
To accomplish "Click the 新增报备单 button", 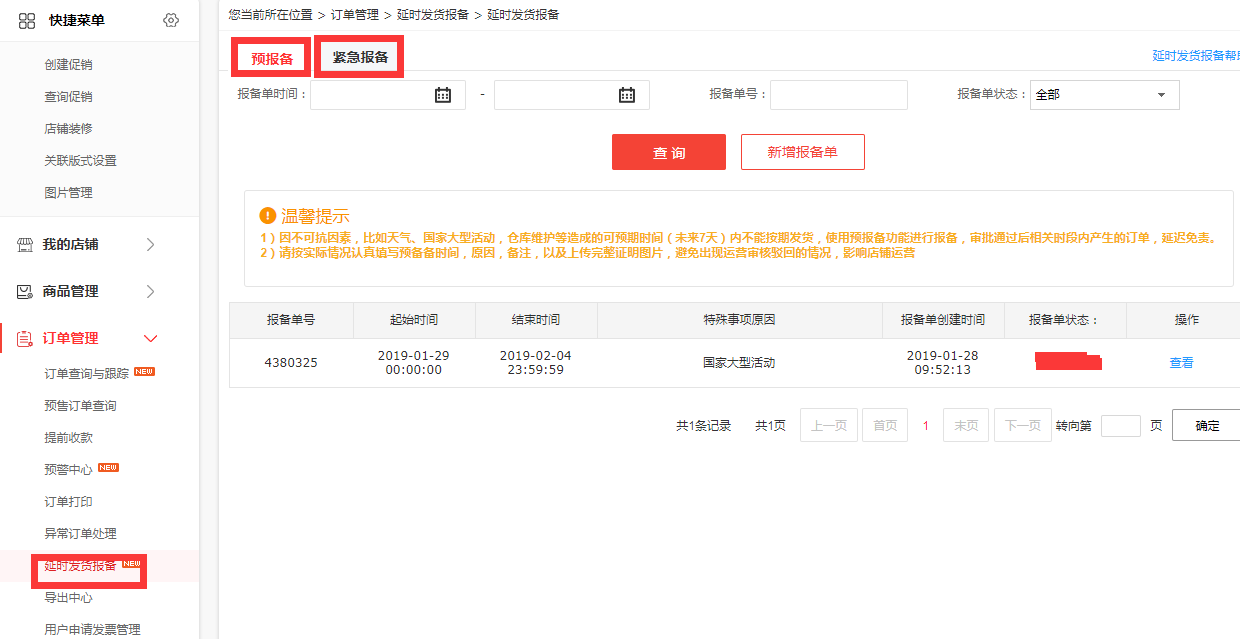I will click(802, 153).
